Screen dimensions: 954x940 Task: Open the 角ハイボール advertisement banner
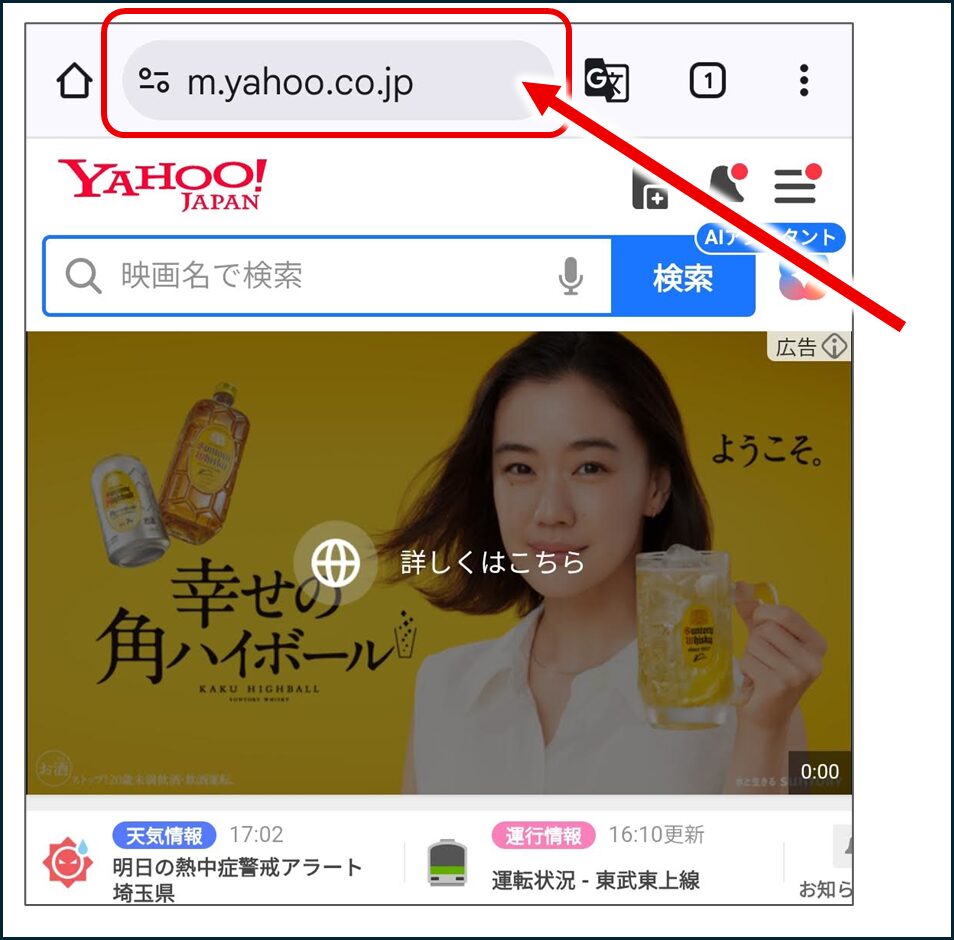[439, 563]
